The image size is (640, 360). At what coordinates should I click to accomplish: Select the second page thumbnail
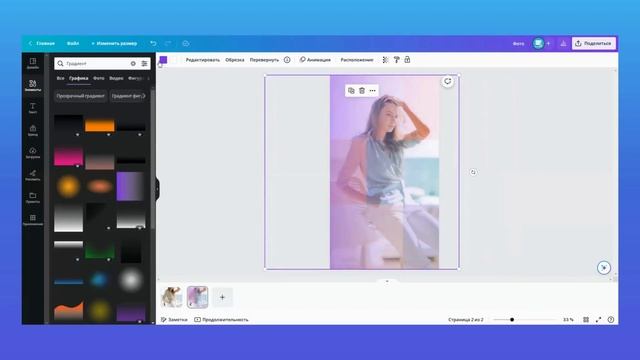click(x=198, y=297)
